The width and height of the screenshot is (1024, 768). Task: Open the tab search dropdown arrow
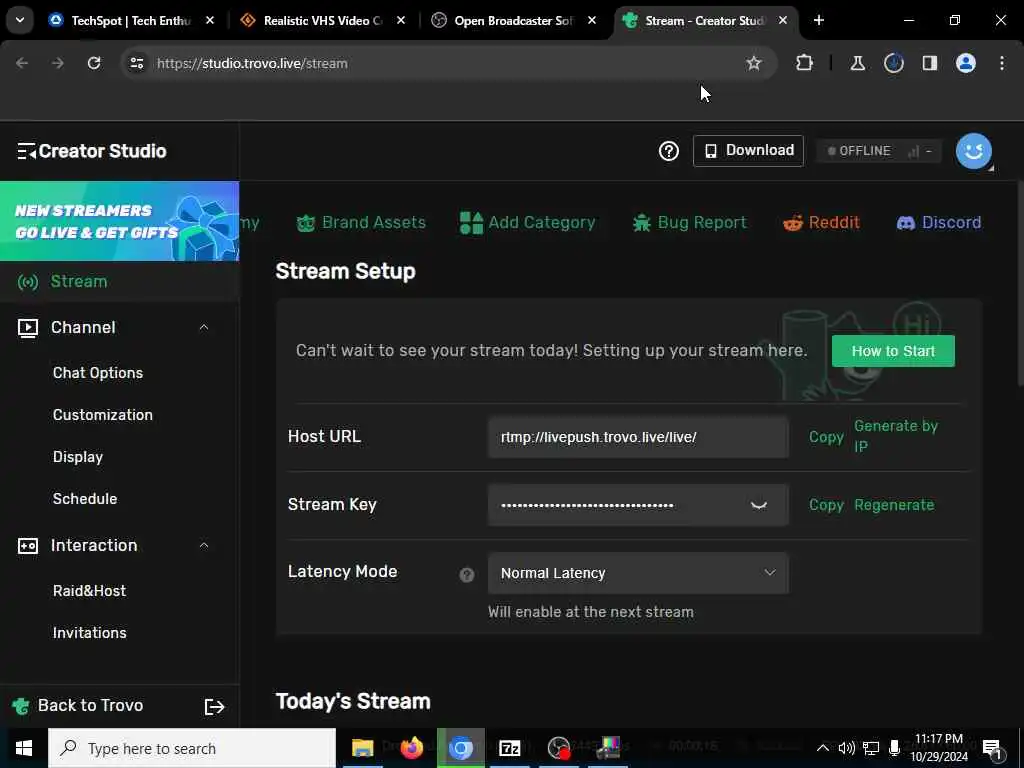20,20
